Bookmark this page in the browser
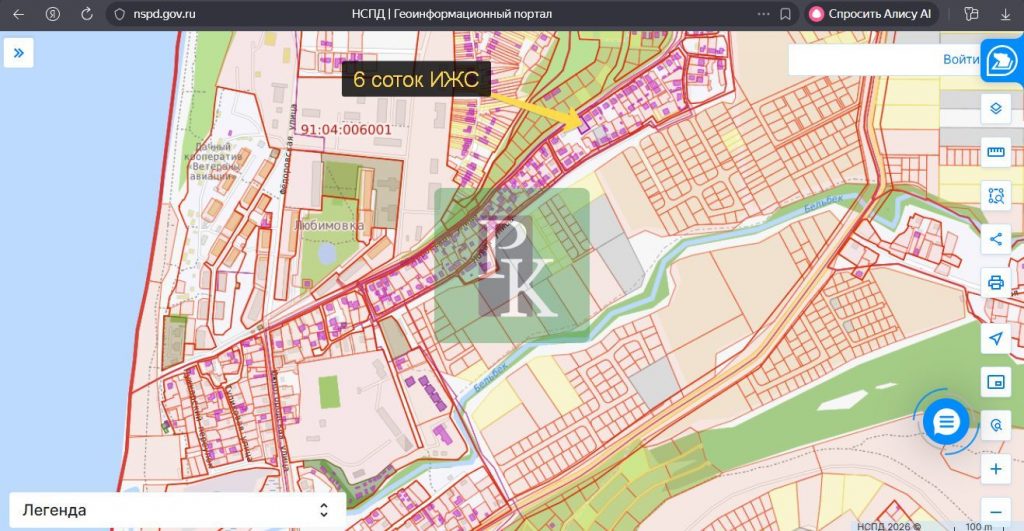The height and width of the screenshot is (531, 1024). point(786,15)
